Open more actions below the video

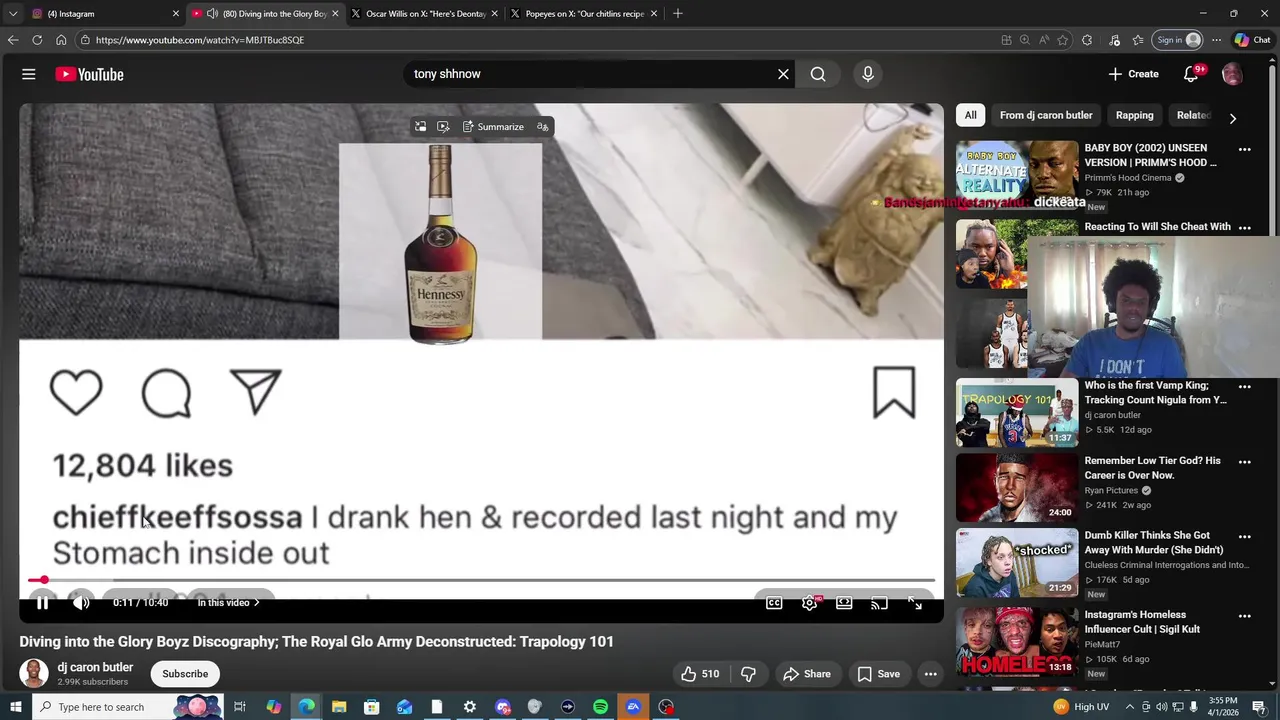click(x=930, y=674)
